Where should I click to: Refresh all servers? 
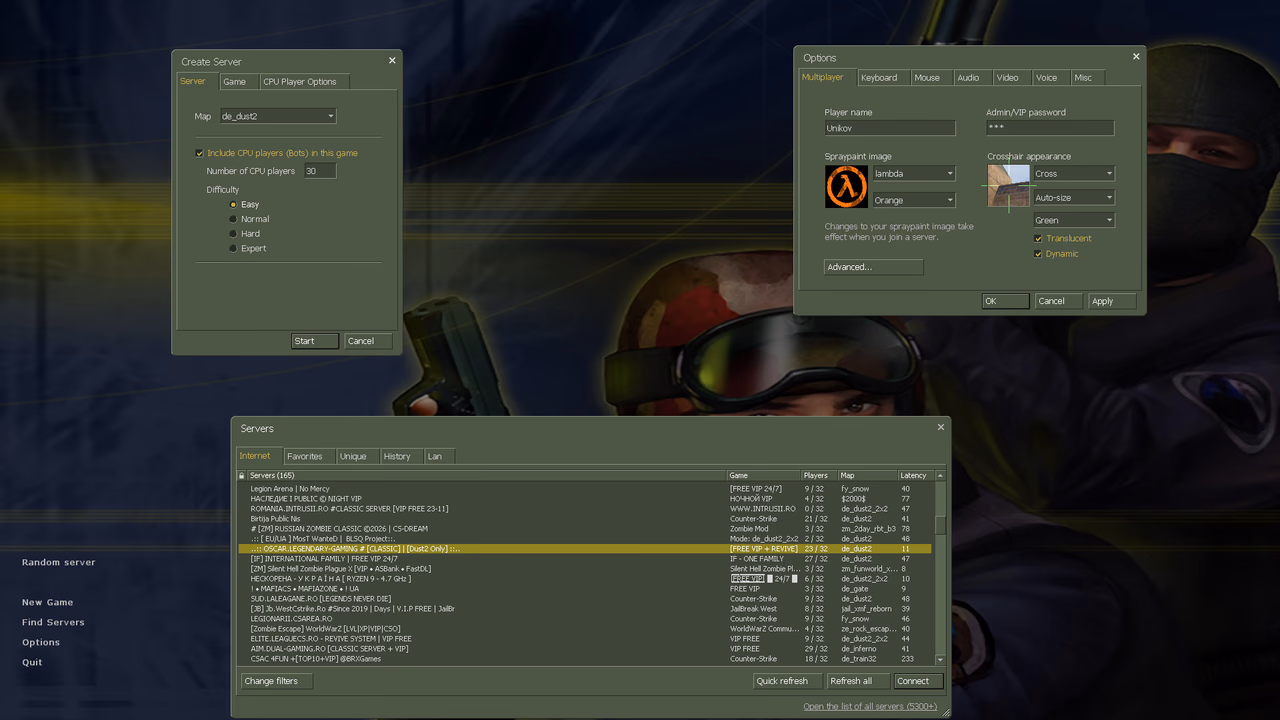point(858,681)
